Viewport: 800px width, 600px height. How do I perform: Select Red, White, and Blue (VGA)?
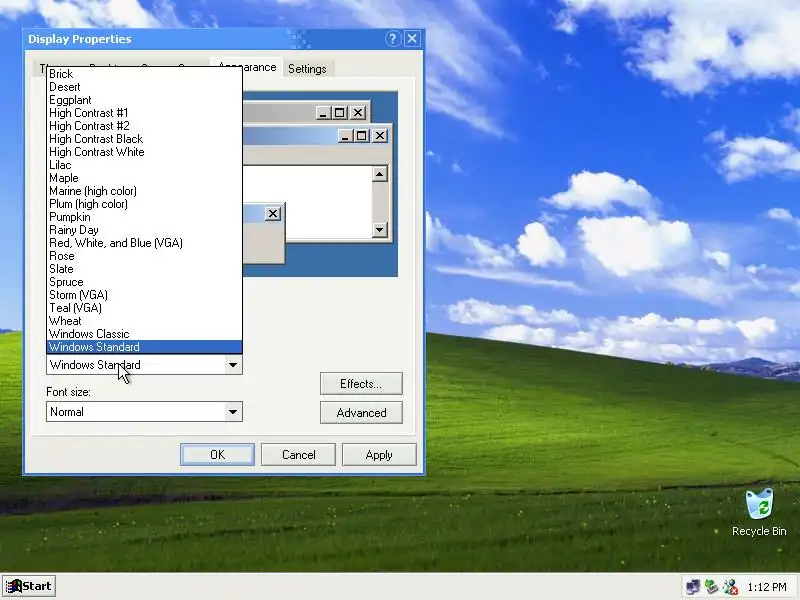click(x=144, y=243)
